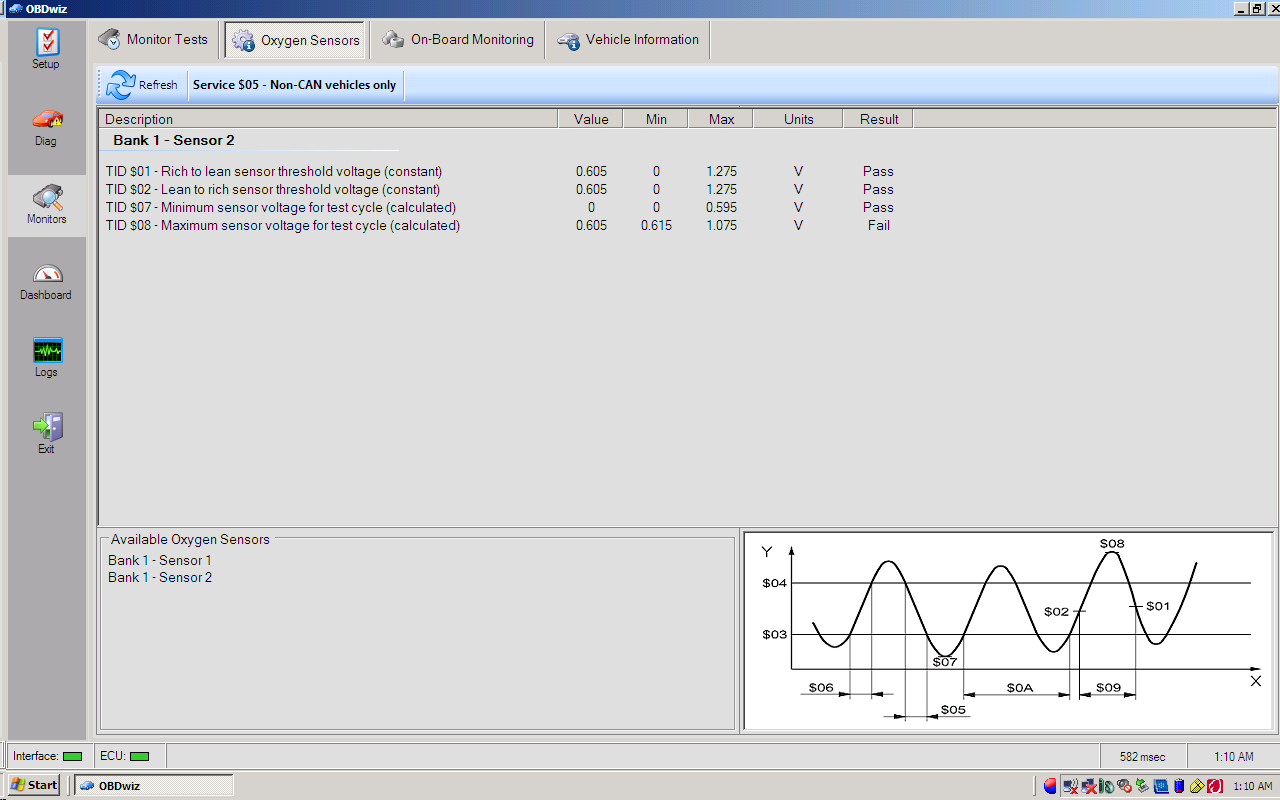
Task: Open the Dashboard gauge icon
Action: coord(46,274)
